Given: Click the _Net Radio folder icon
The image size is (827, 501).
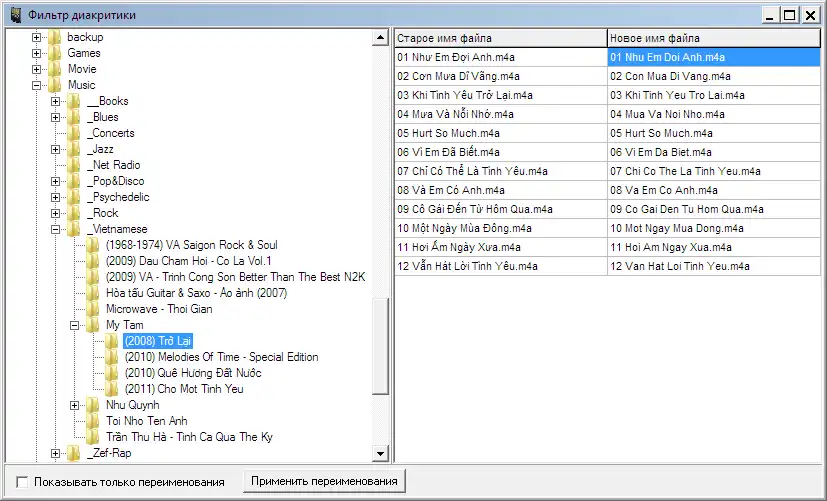Looking at the screenshot, I should coord(74,165).
